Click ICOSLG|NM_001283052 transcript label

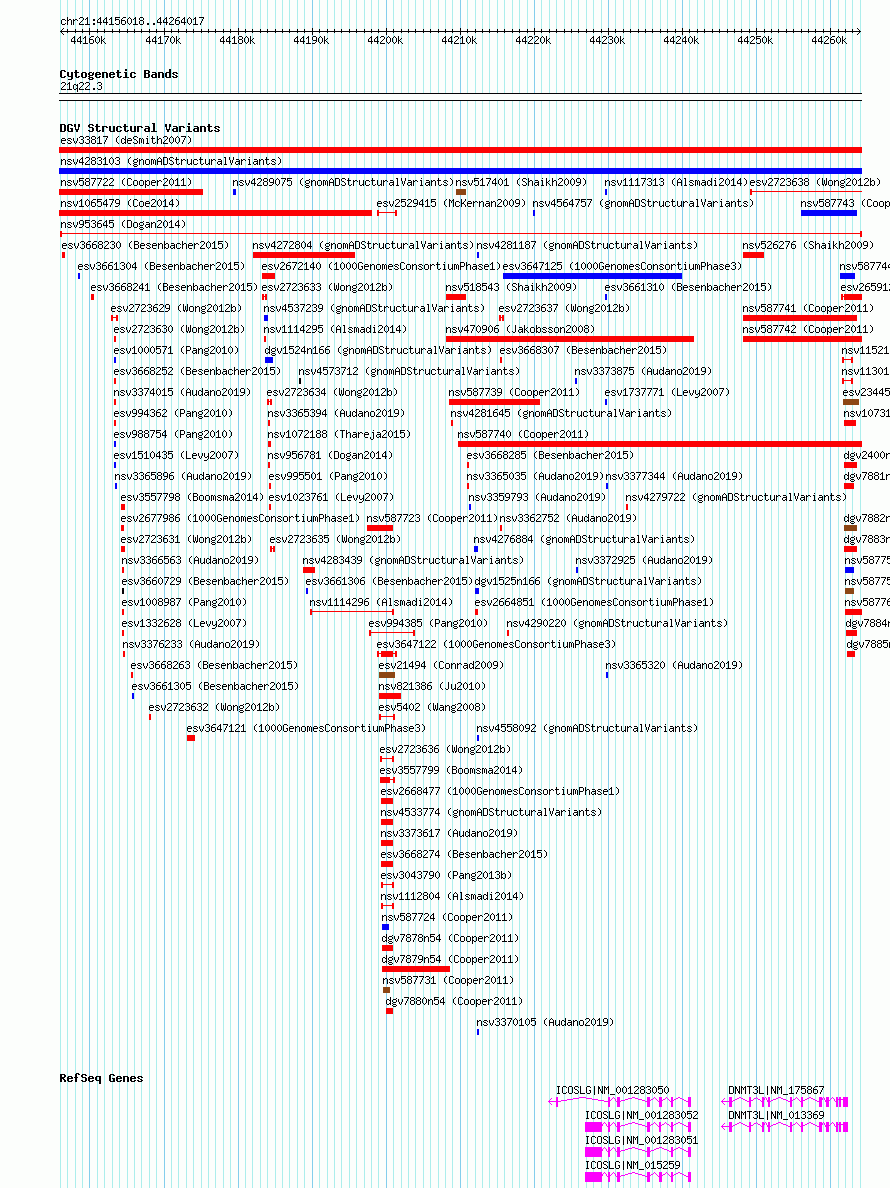(x=642, y=1115)
